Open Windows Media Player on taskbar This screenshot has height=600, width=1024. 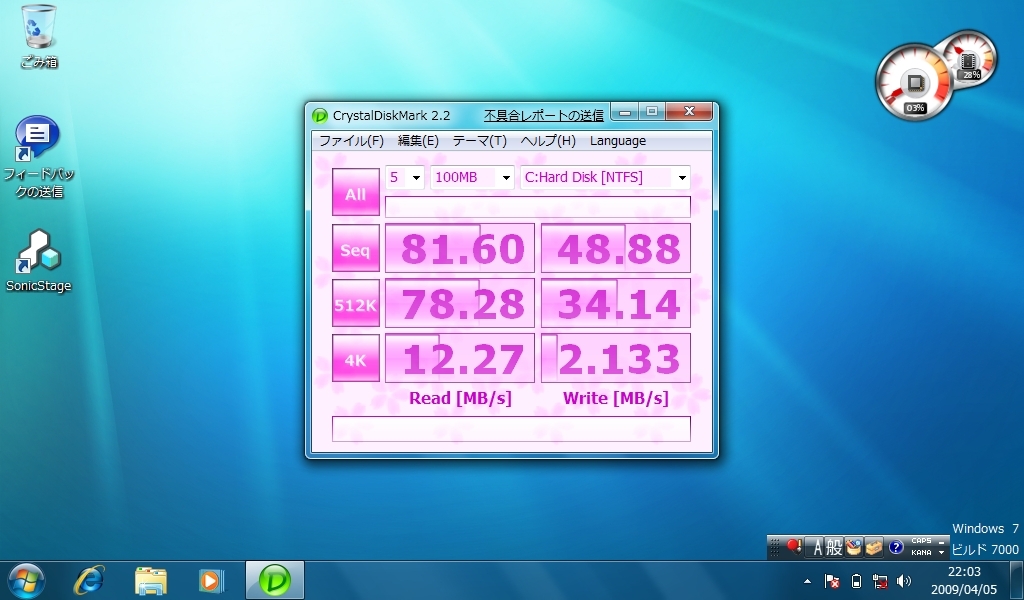[x=210, y=580]
